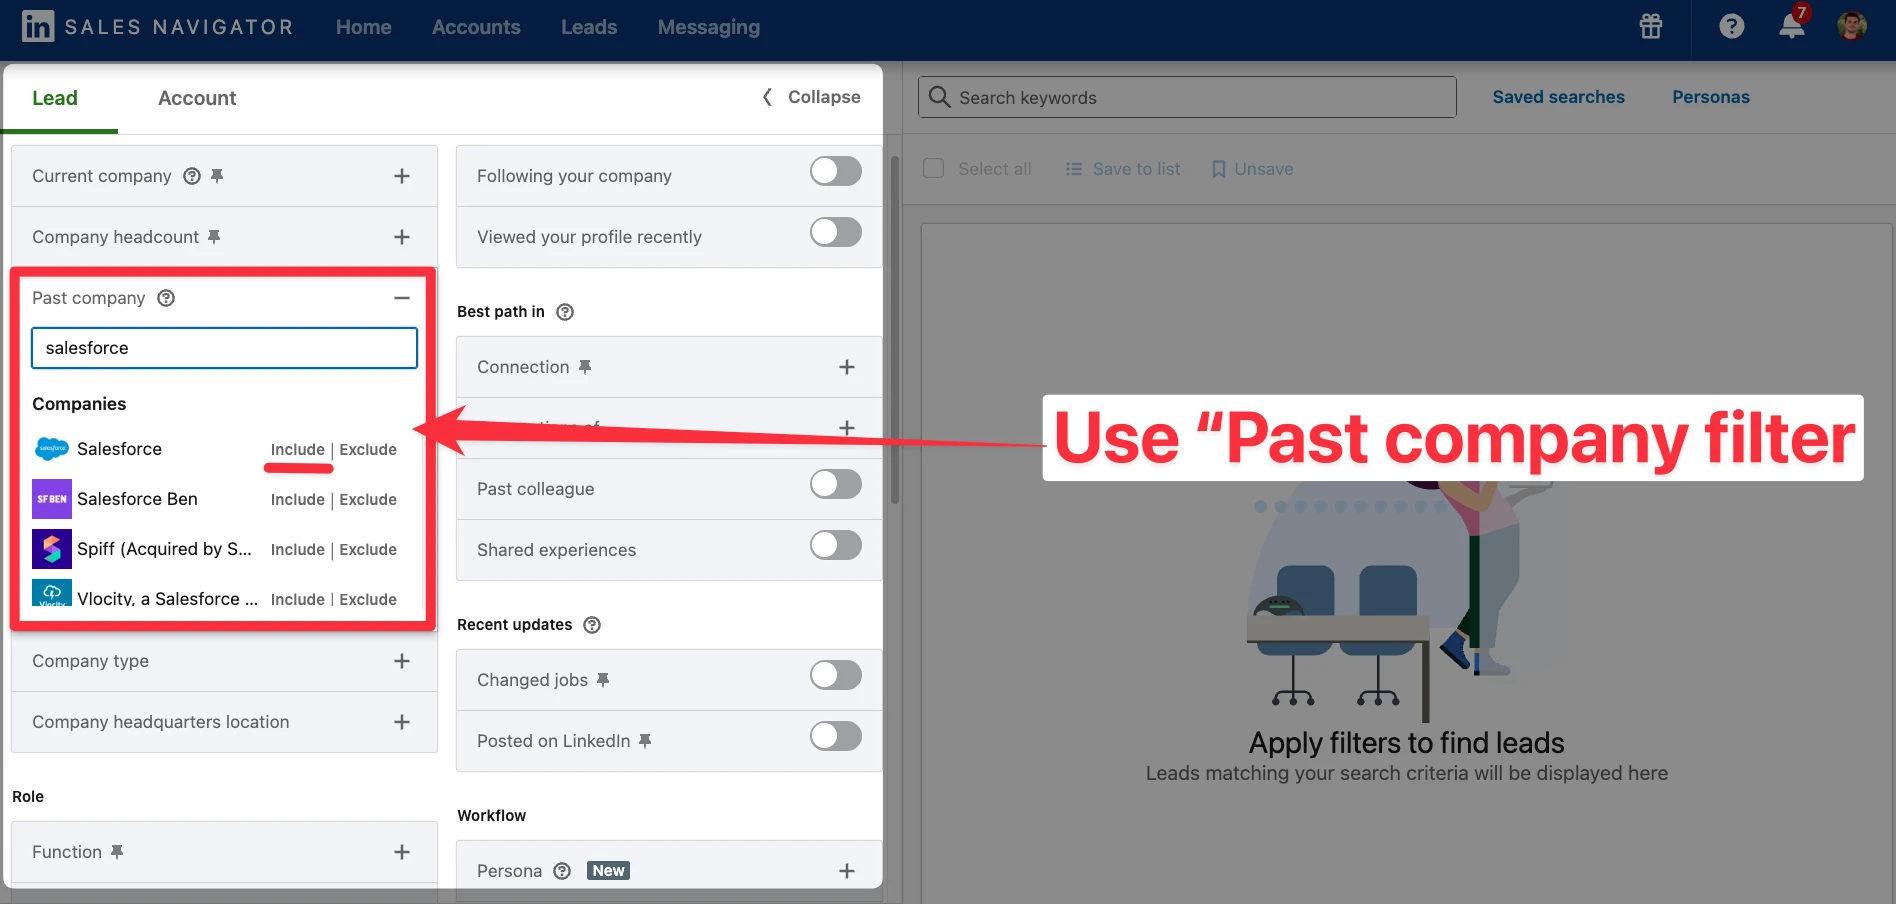Collapse the Past company filter
The image size is (1896, 904).
pyautogui.click(x=402, y=298)
